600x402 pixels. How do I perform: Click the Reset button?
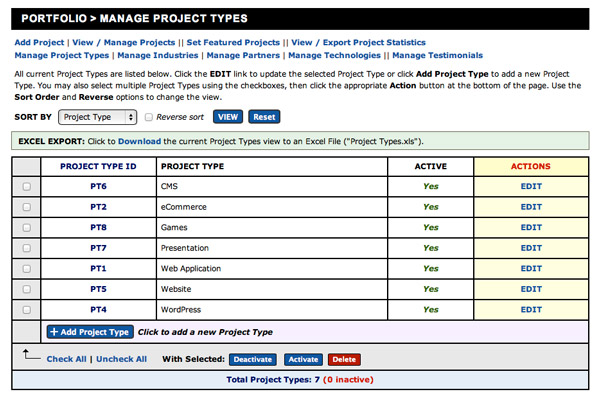tap(264, 117)
